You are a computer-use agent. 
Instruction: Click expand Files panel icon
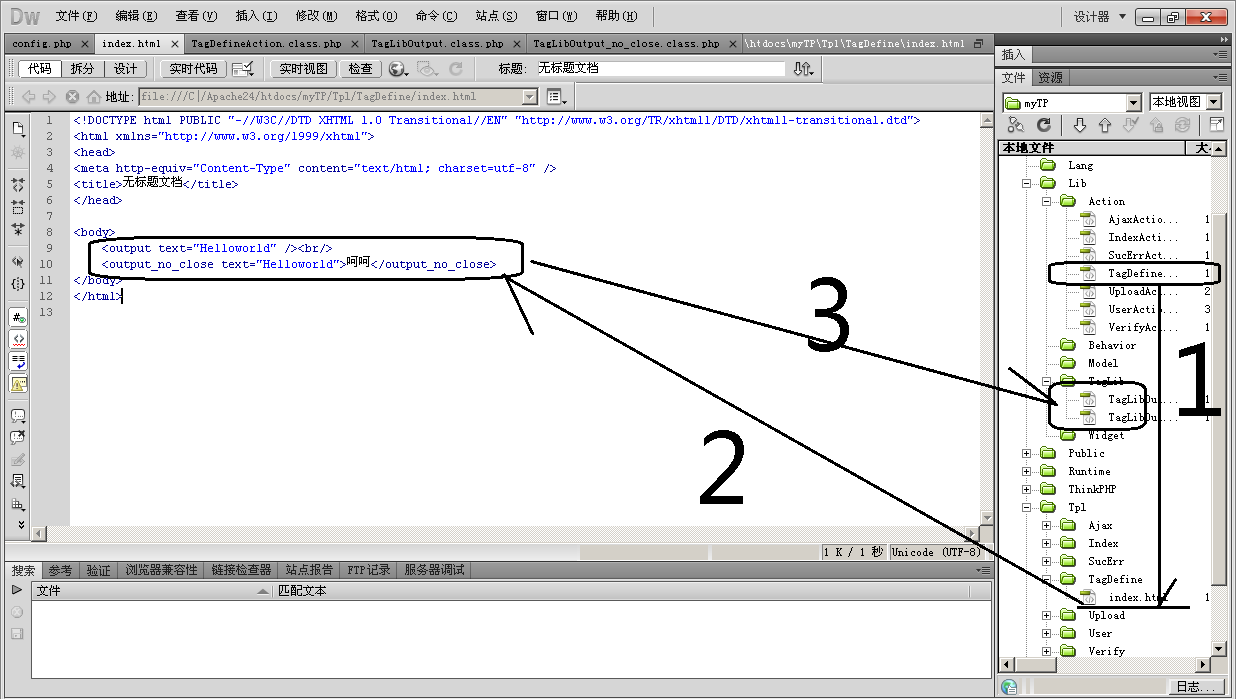tap(1217, 125)
